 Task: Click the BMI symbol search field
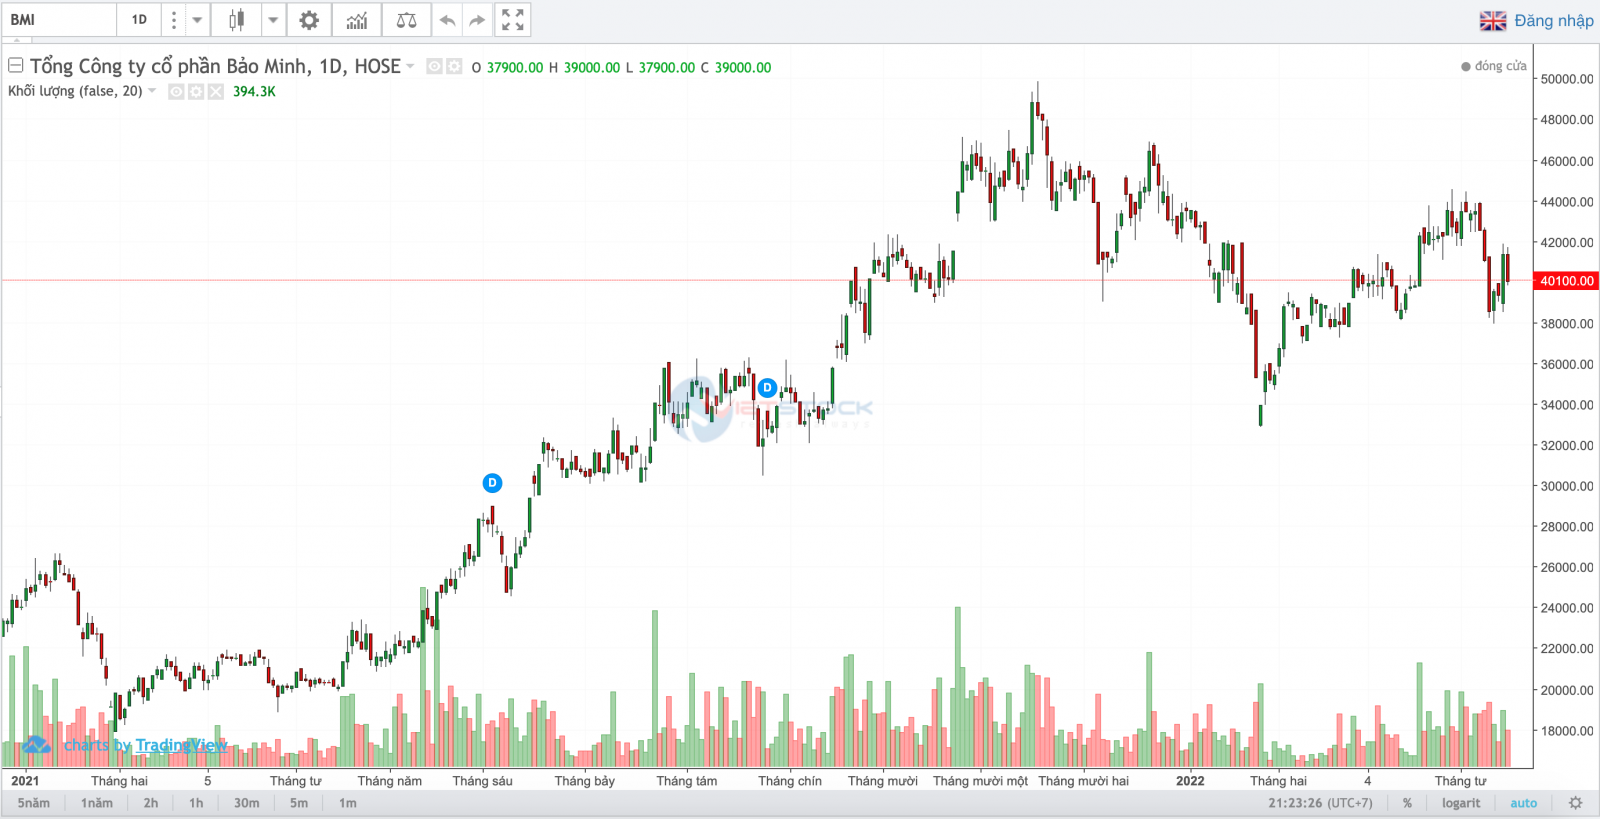pos(60,20)
